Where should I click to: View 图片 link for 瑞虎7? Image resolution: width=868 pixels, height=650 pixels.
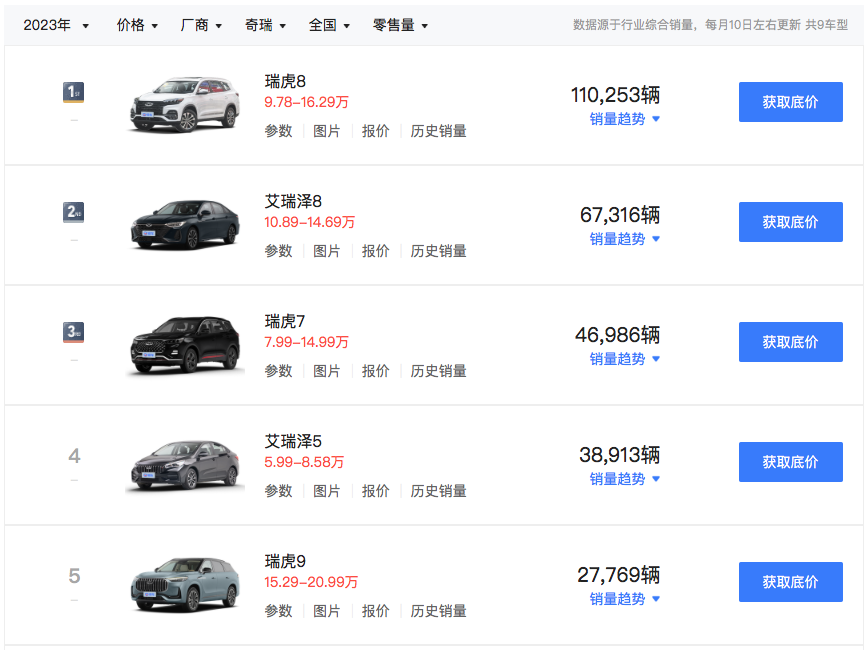coord(326,371)
